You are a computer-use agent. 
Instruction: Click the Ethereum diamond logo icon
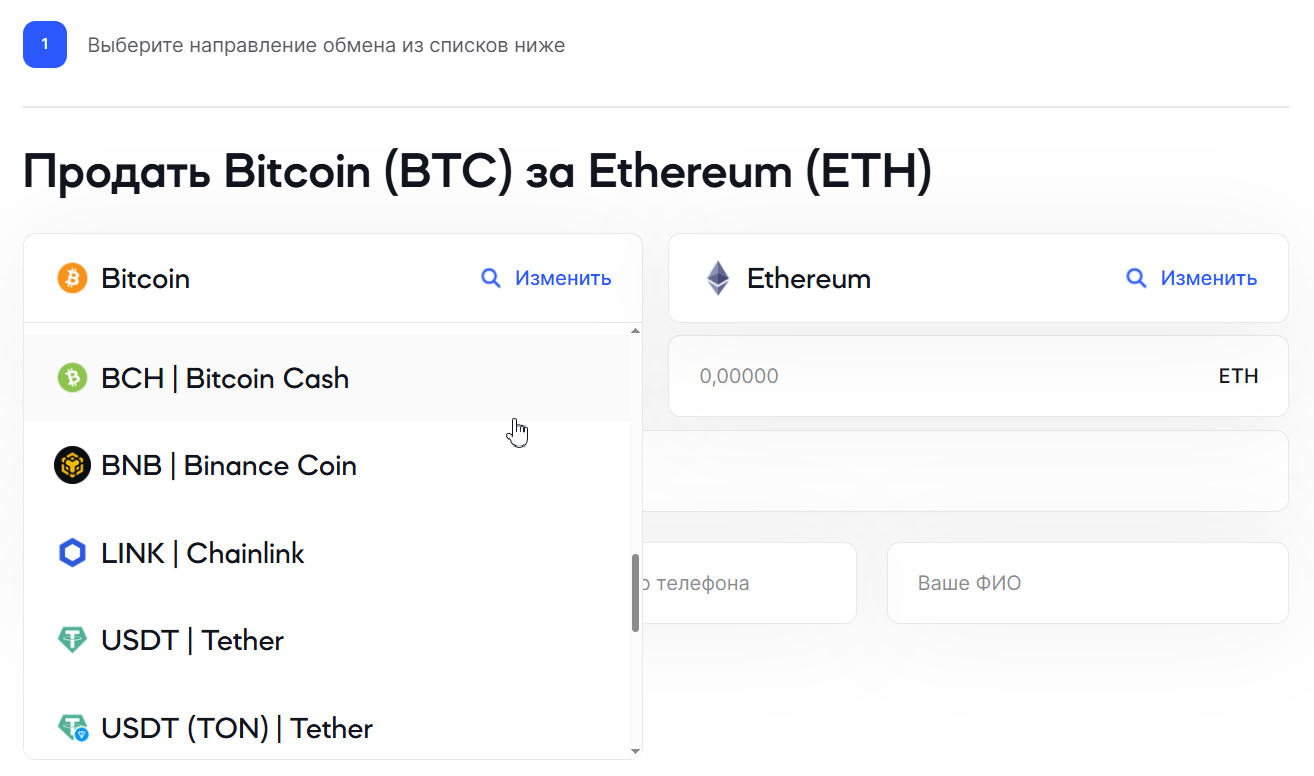[x=718, y=278]
